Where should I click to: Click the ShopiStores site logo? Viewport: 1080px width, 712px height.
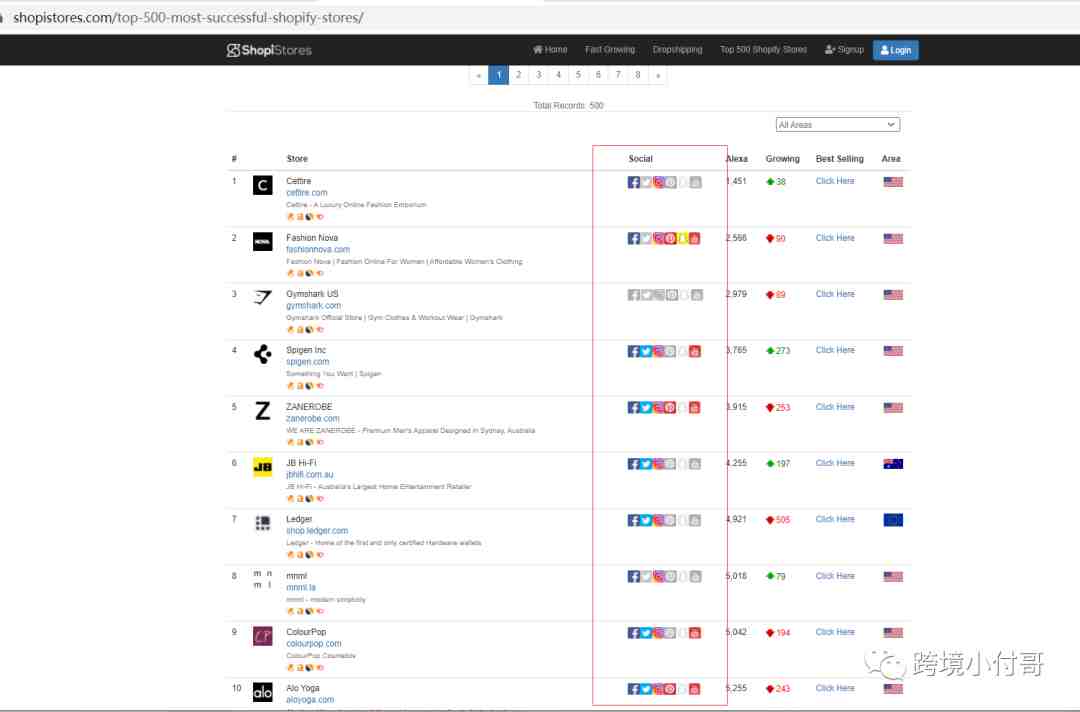(x=269, y=50)
